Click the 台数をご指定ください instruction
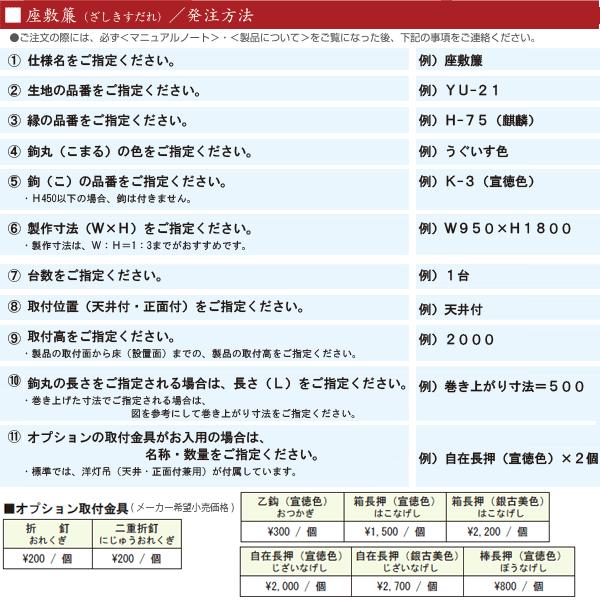The width and height of the screenshot is (600, 600). click(x=96, y=275)
